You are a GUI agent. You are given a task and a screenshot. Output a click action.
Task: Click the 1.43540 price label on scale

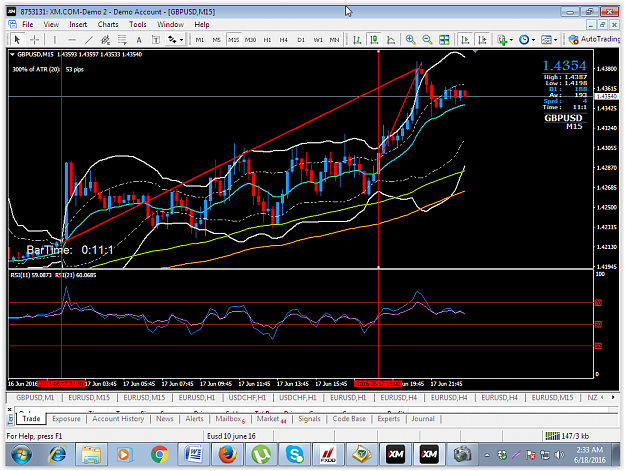pos(607,96)
